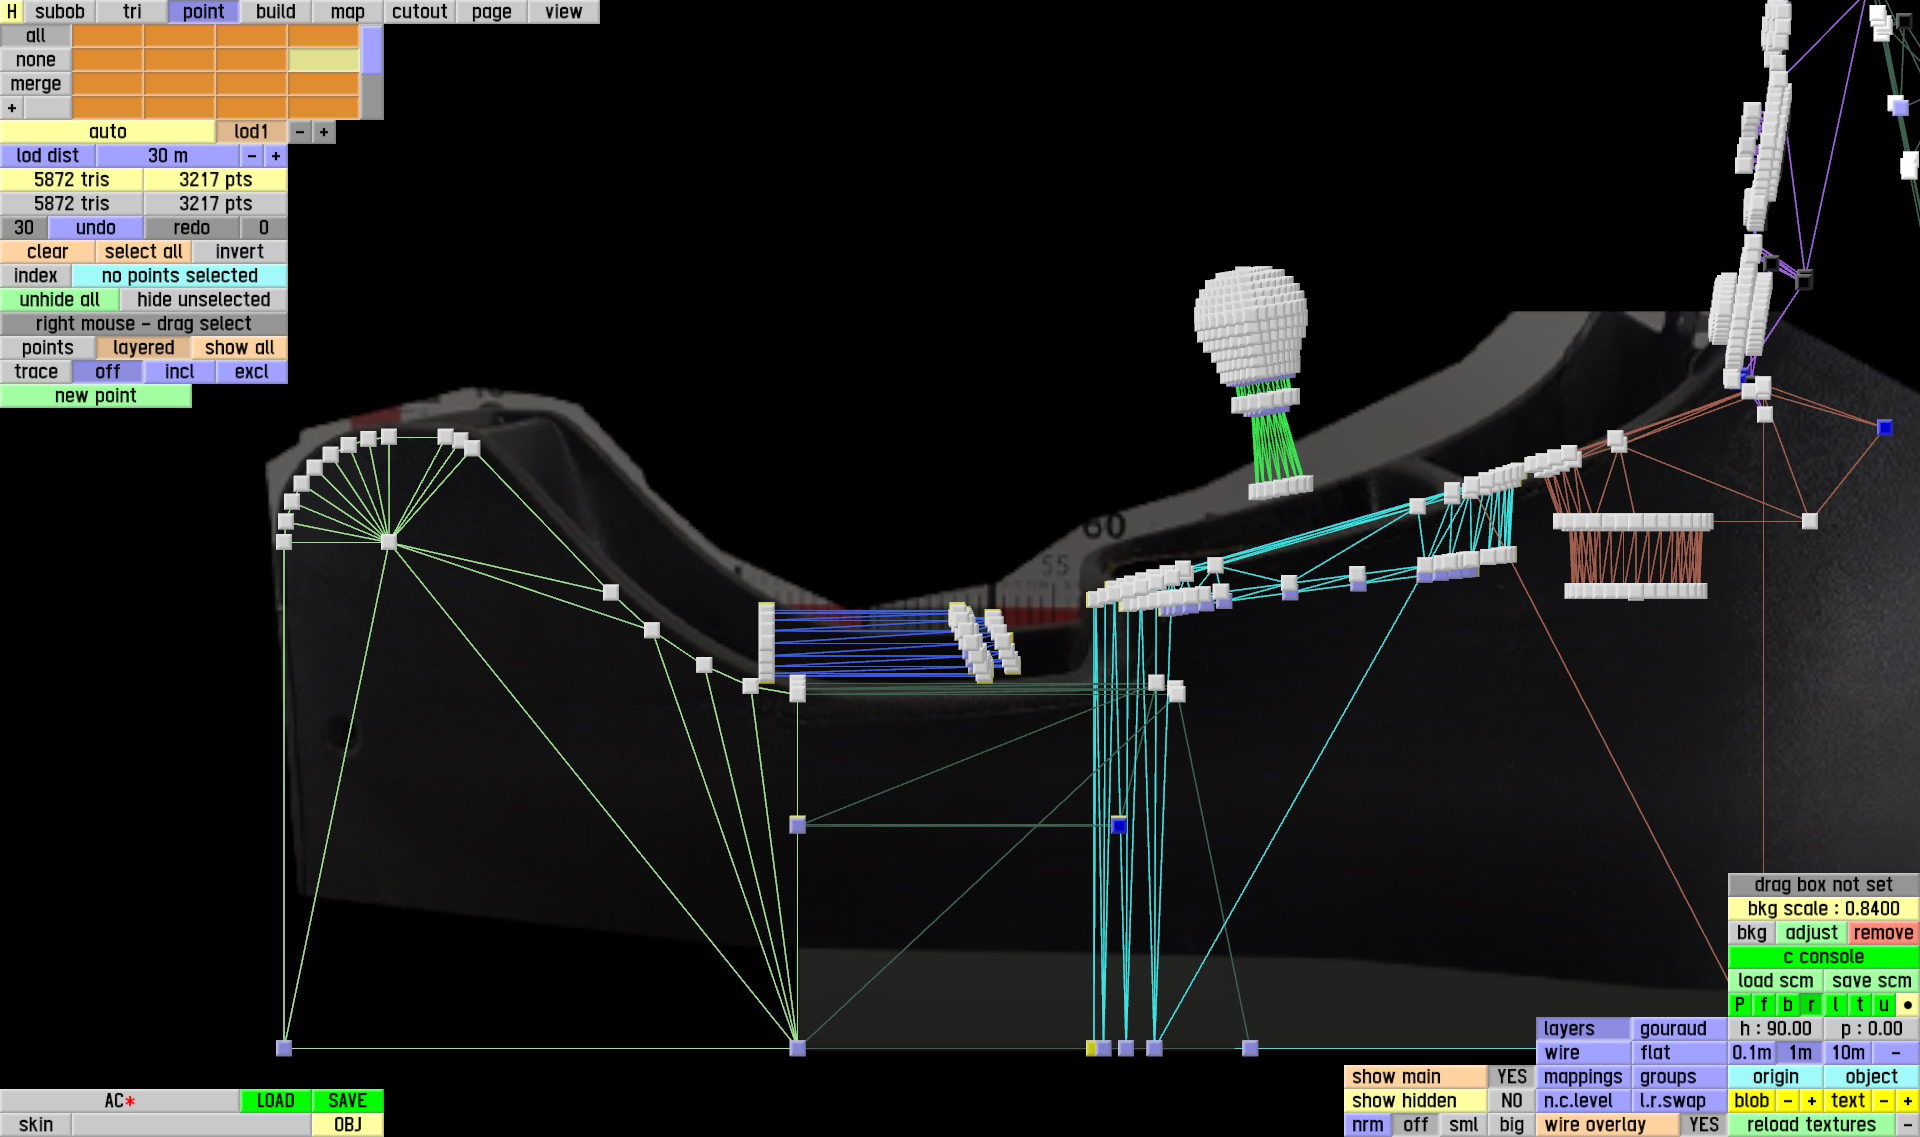Choose the 't' top view button
Image resolution: width=1920 pixels, height=1137 pixels.
(1860, 1005)
